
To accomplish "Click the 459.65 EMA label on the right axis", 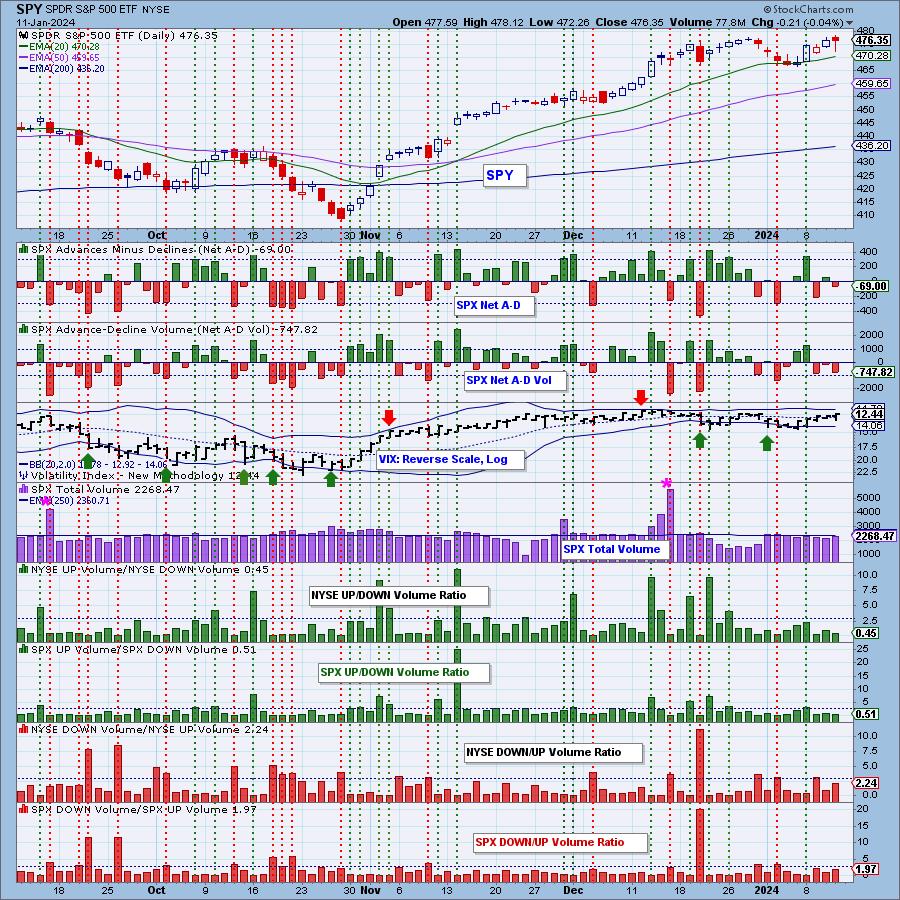I will click(872, 84).
